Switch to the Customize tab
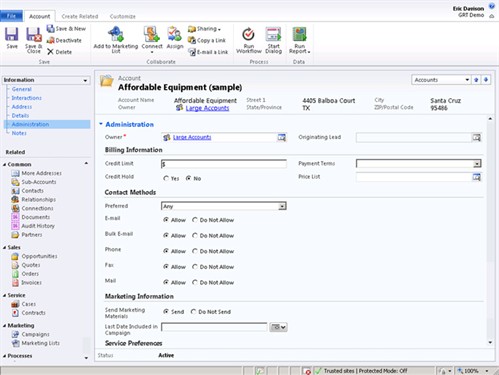Screen dimensions: 499x375 click(x=123, y=16)
